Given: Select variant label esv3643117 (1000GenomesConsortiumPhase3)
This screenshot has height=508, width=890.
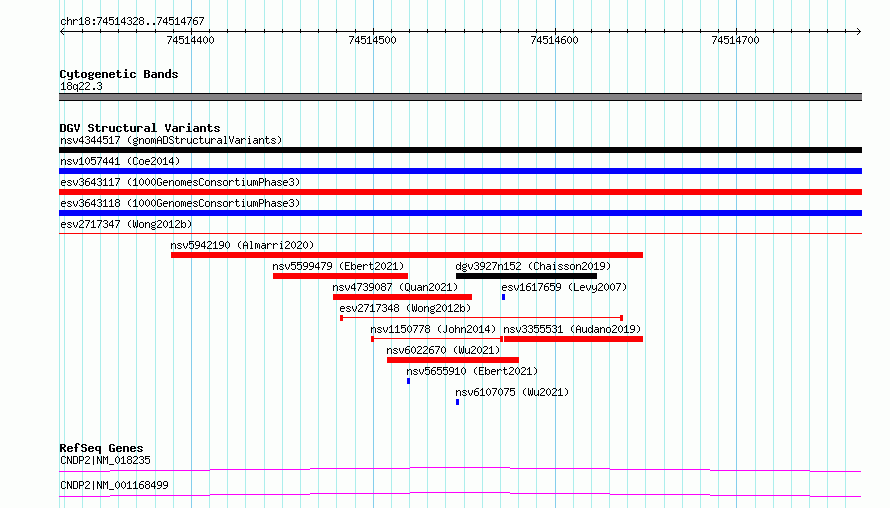Looking at the screenshot, I should point(180,182).
